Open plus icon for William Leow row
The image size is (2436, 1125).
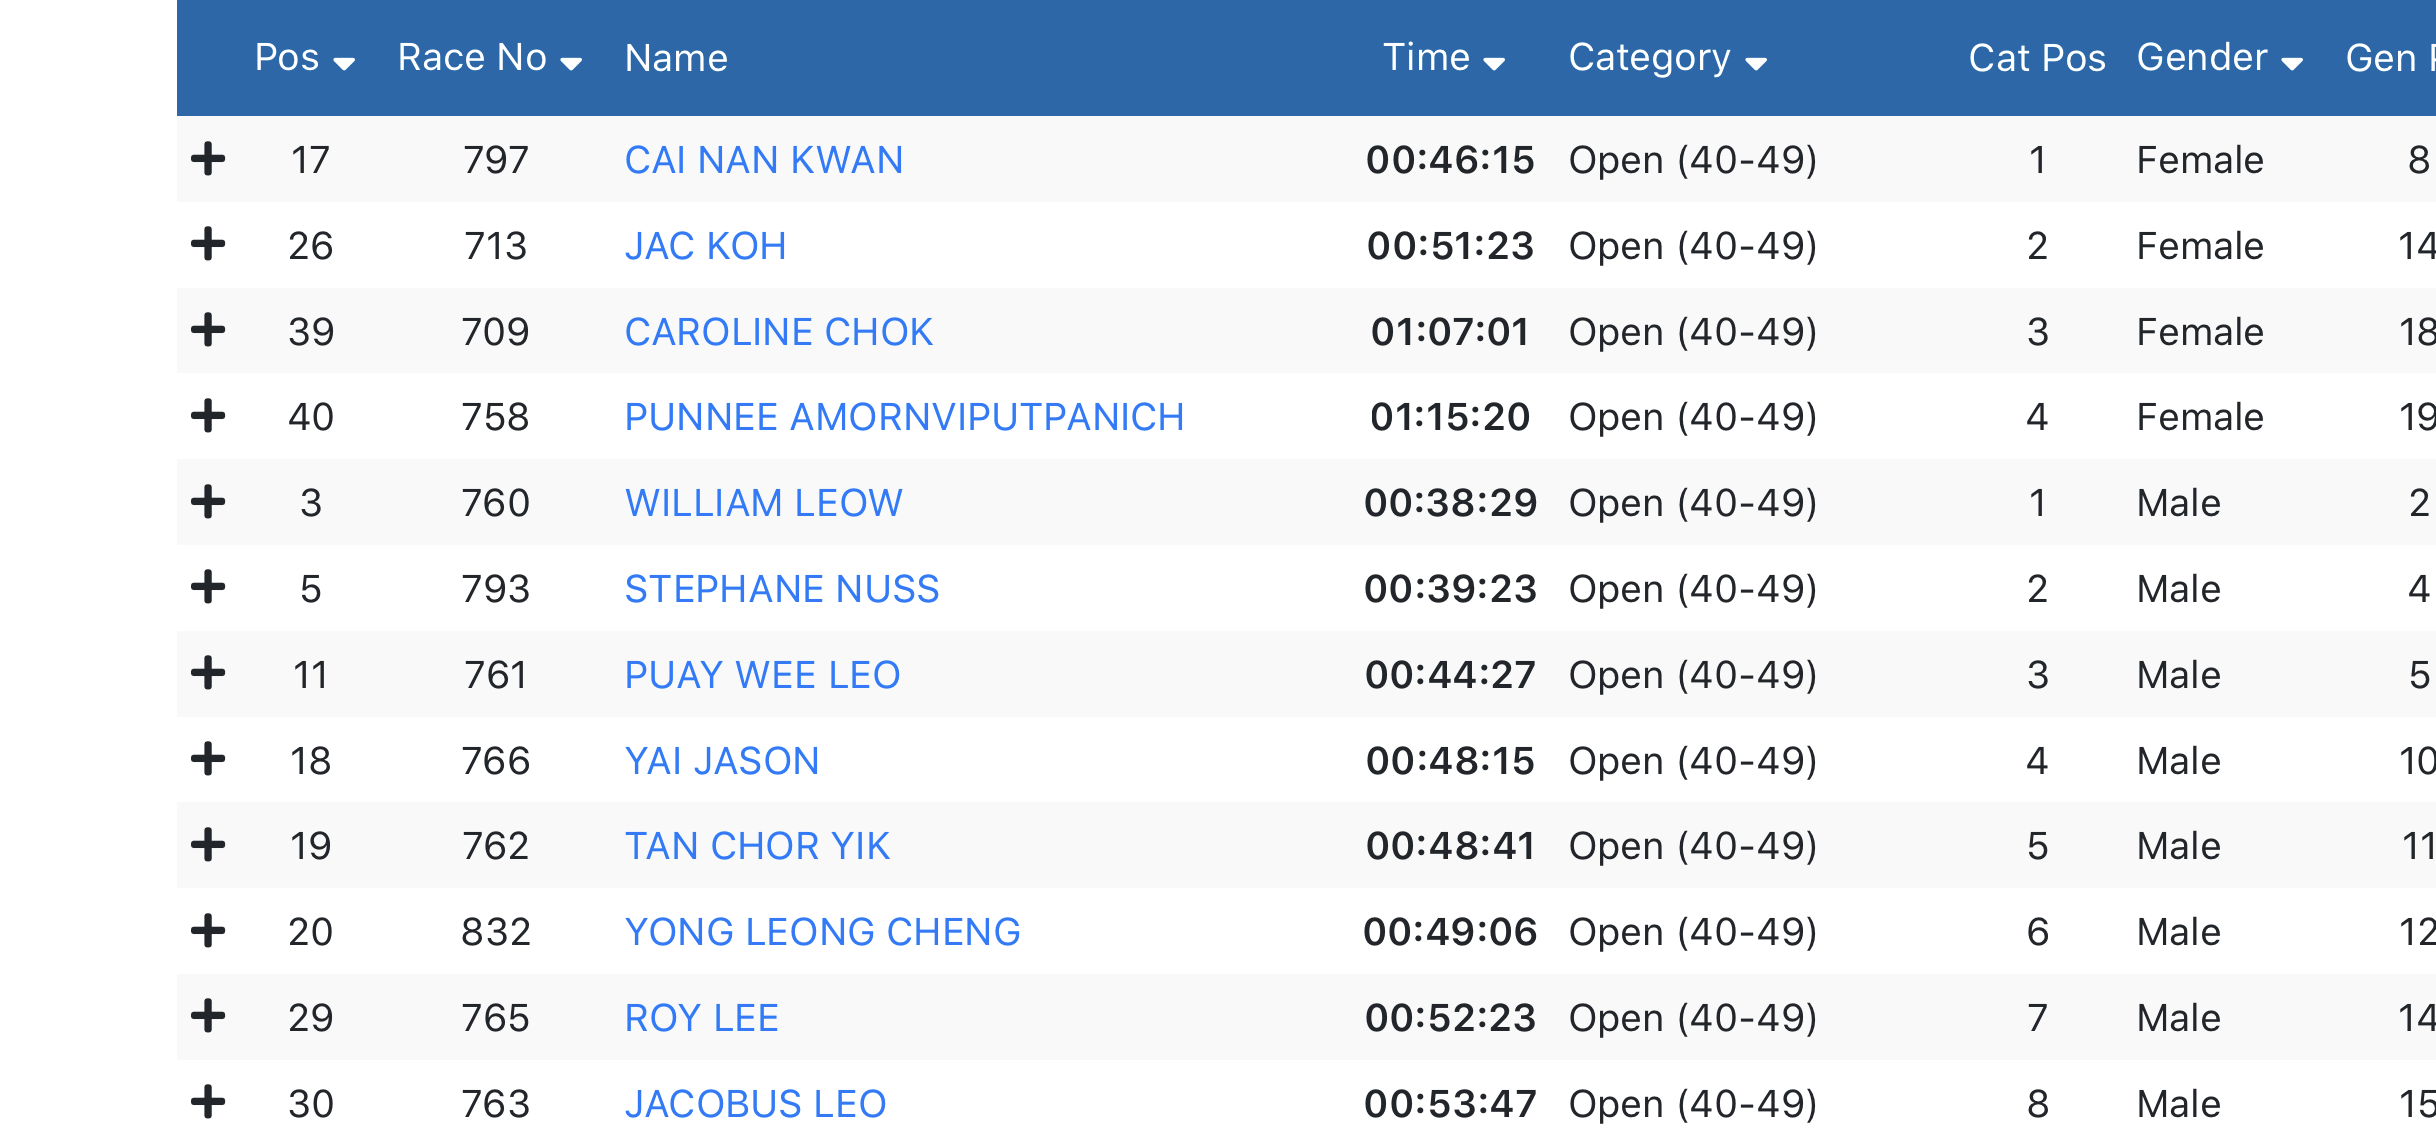(x=208, y=502)
